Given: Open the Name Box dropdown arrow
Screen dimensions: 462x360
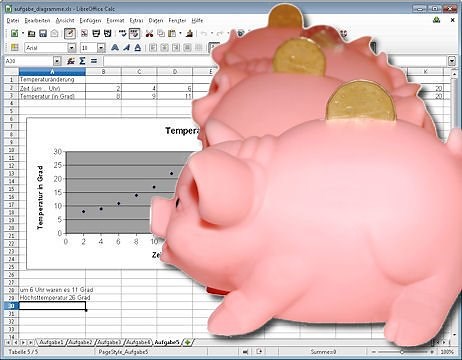Looking at the screenshot, I should [x=57, y=61].
